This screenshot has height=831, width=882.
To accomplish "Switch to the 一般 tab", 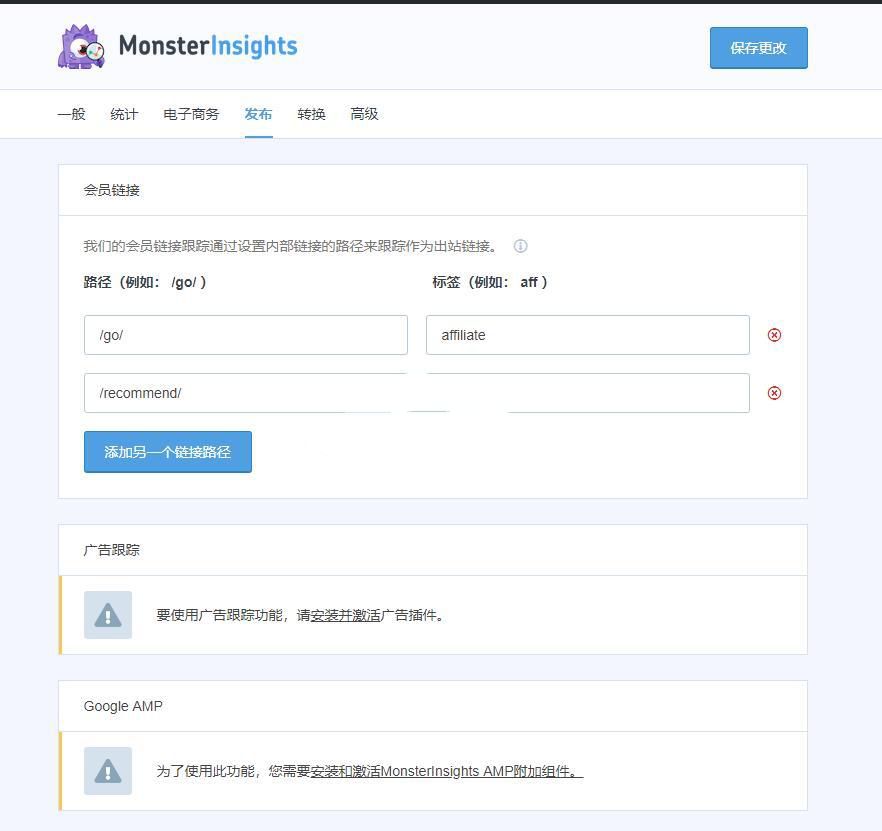I will pos(71,114).
